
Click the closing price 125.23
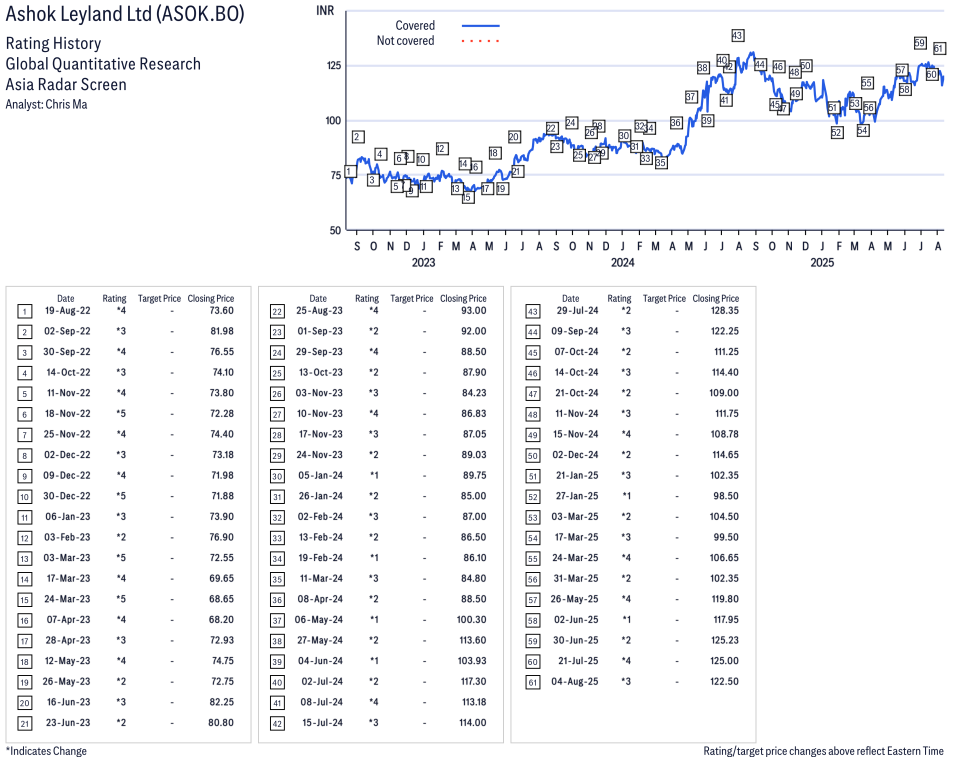click(724, 640)
